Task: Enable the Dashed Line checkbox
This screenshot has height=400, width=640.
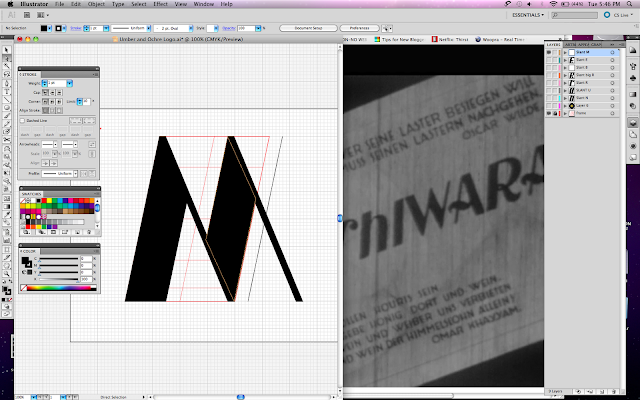Action: tap(22, 121)
